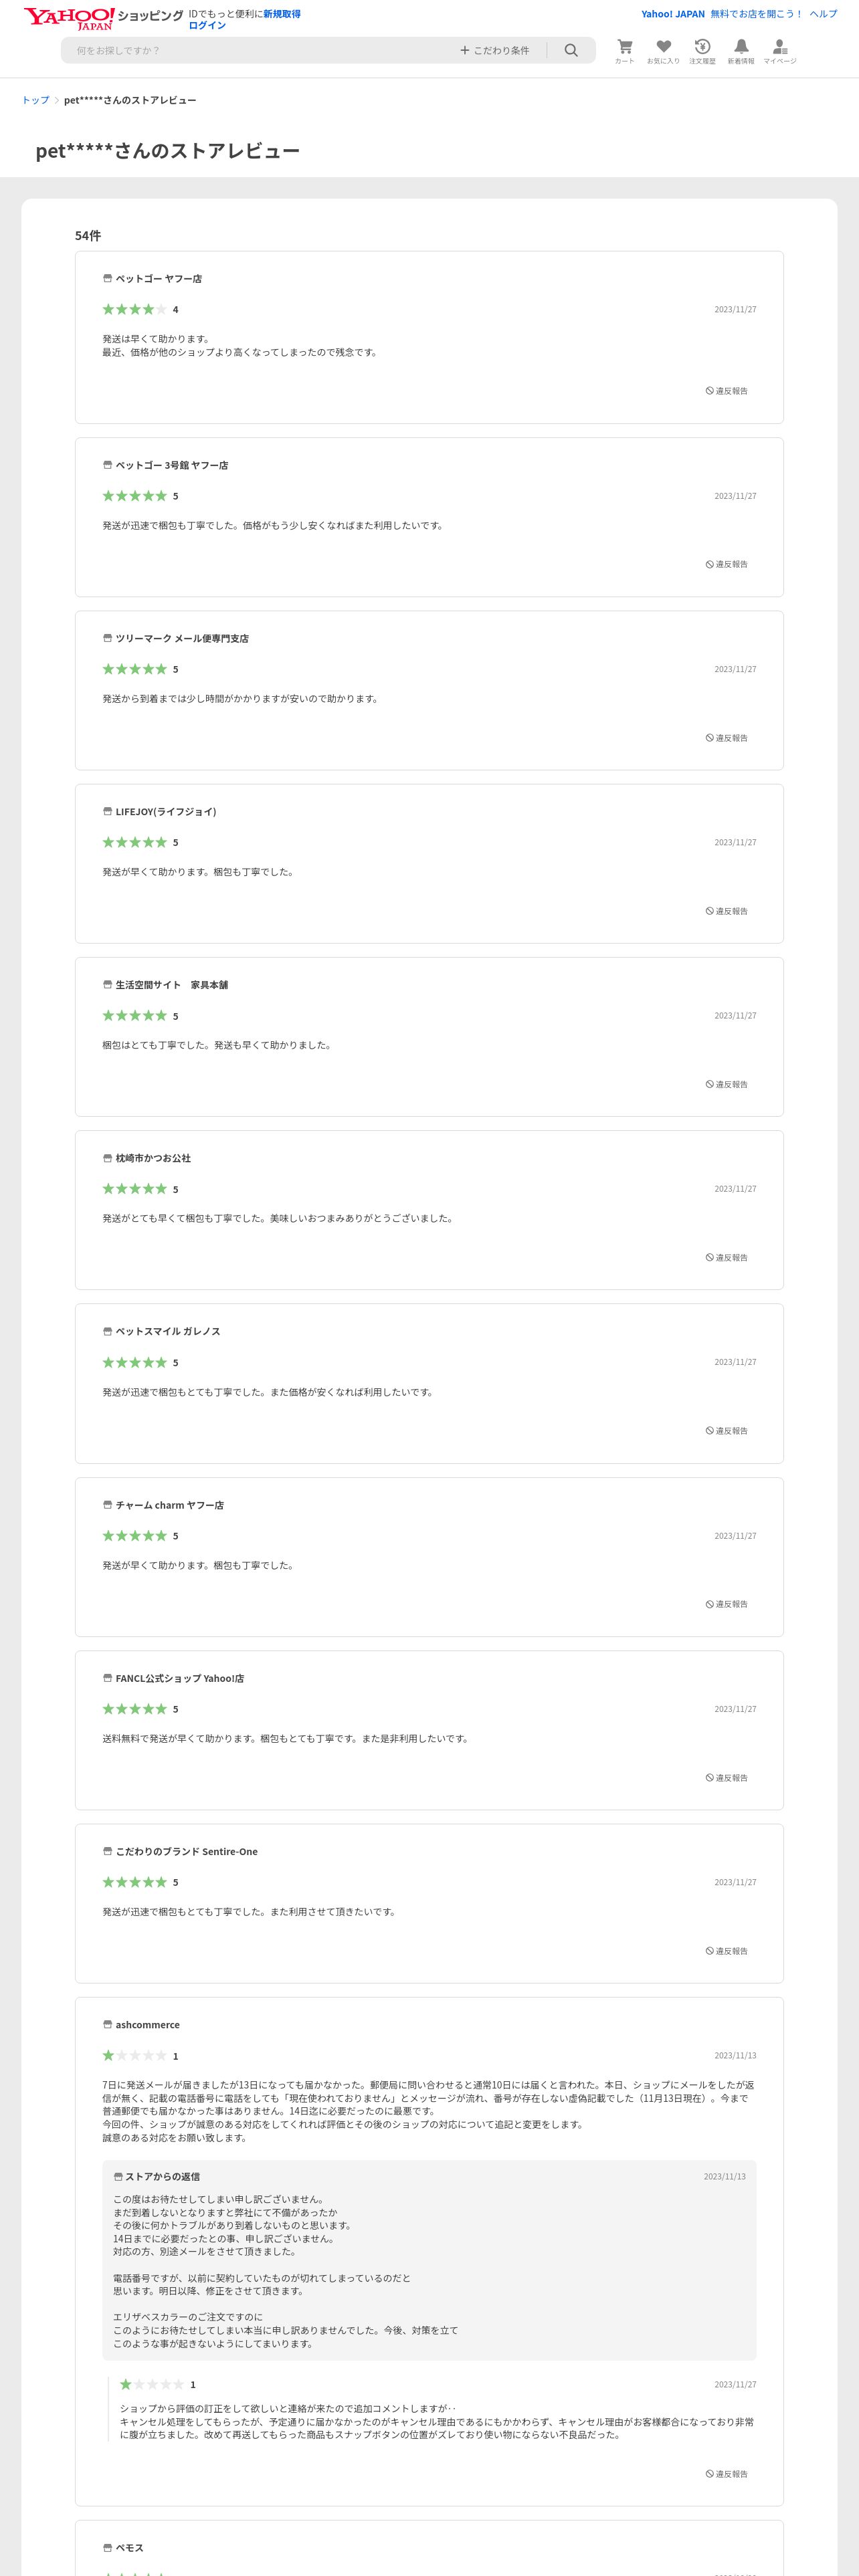Click the ログイン link
This screenshot has height=2576, width=859.
(207, 25)
